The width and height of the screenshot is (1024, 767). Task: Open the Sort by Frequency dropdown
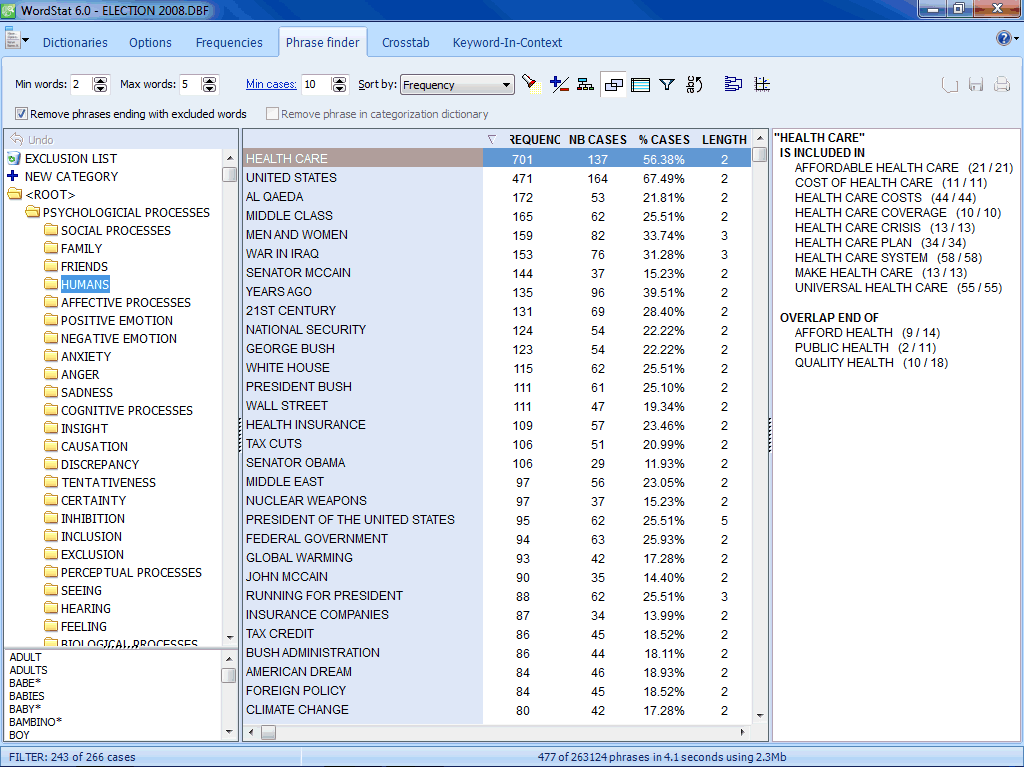click(x=506, y=85)
